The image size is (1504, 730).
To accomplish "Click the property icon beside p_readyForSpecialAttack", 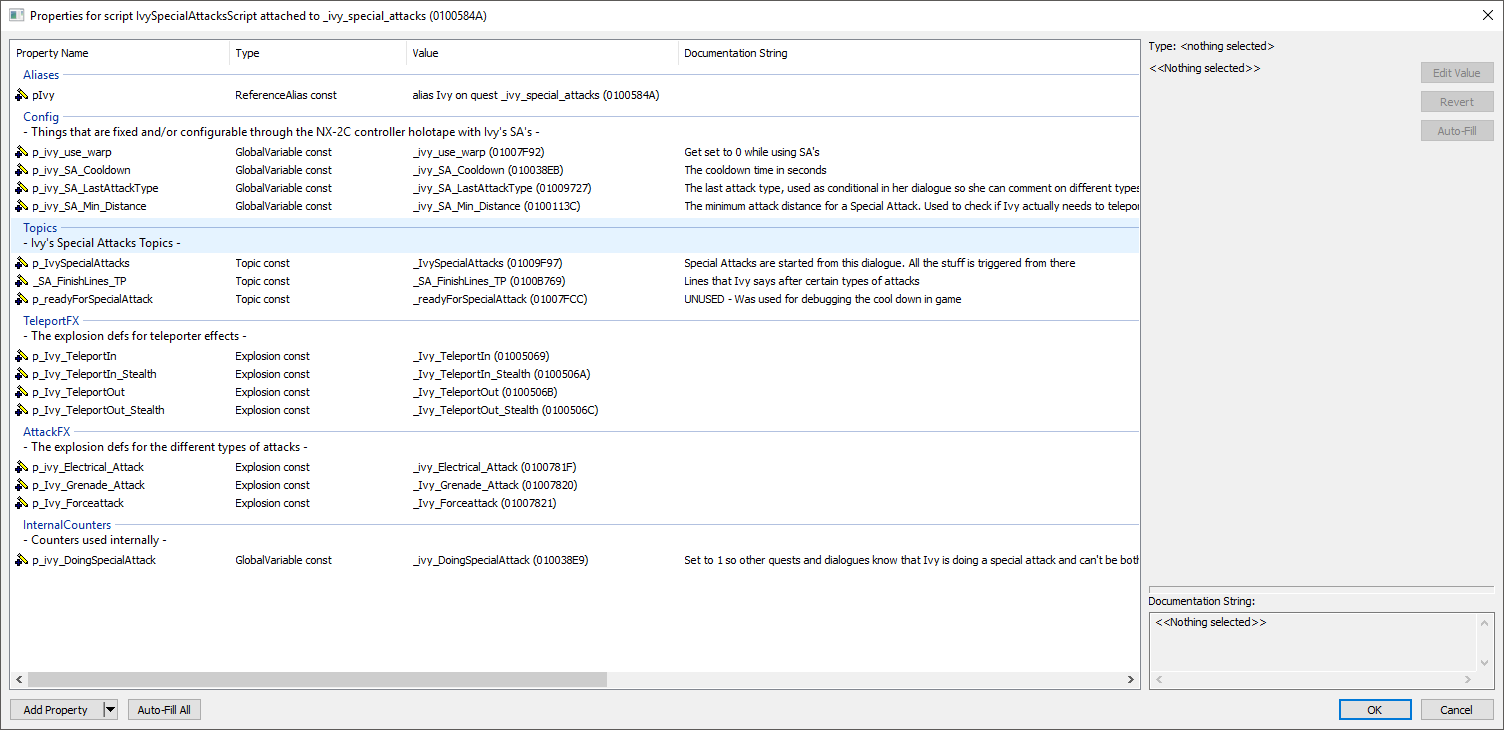I will click(22, 299).
